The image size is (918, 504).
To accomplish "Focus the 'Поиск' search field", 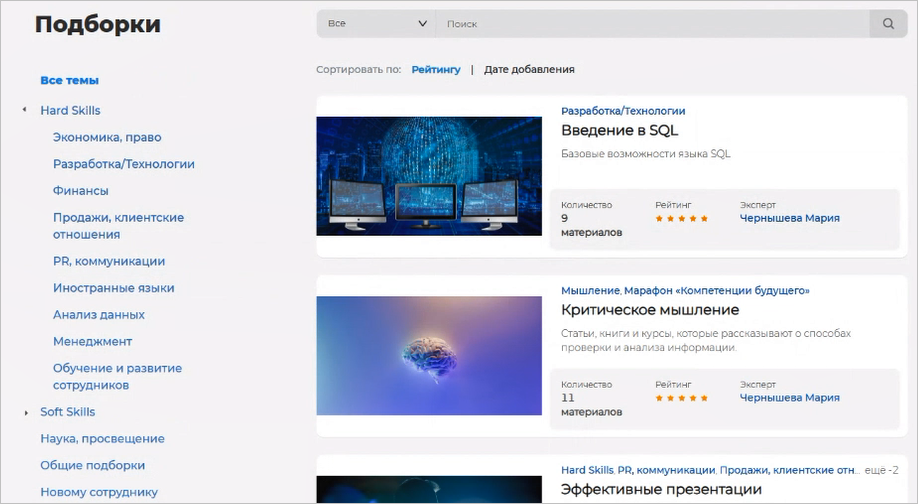I will coord(652,24).
